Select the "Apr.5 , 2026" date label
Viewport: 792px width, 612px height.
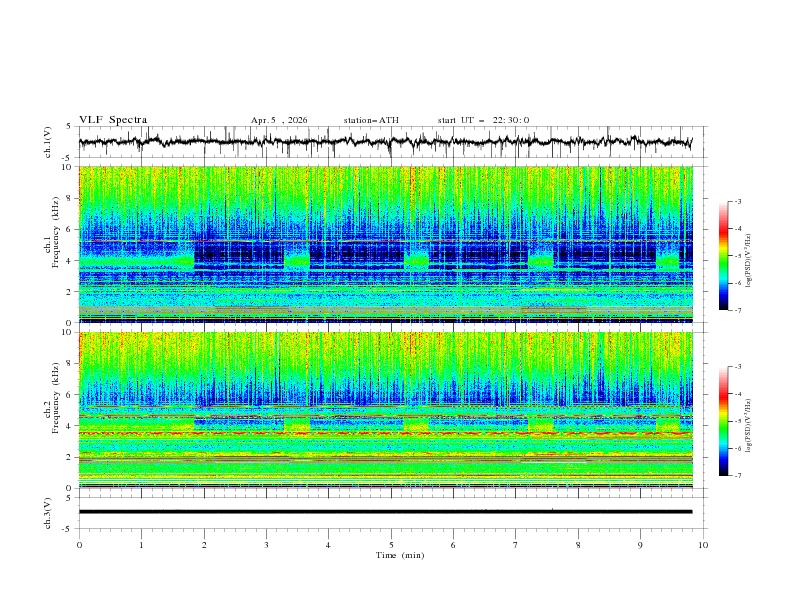coord(279,120)
